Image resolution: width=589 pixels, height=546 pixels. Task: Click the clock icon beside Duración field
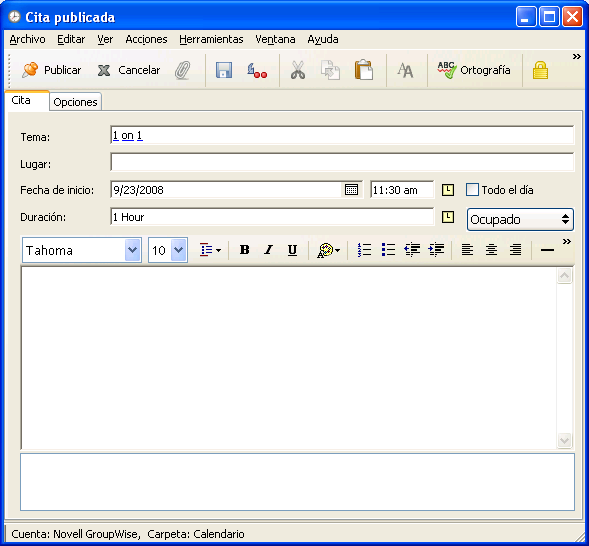tap(447, 217)
